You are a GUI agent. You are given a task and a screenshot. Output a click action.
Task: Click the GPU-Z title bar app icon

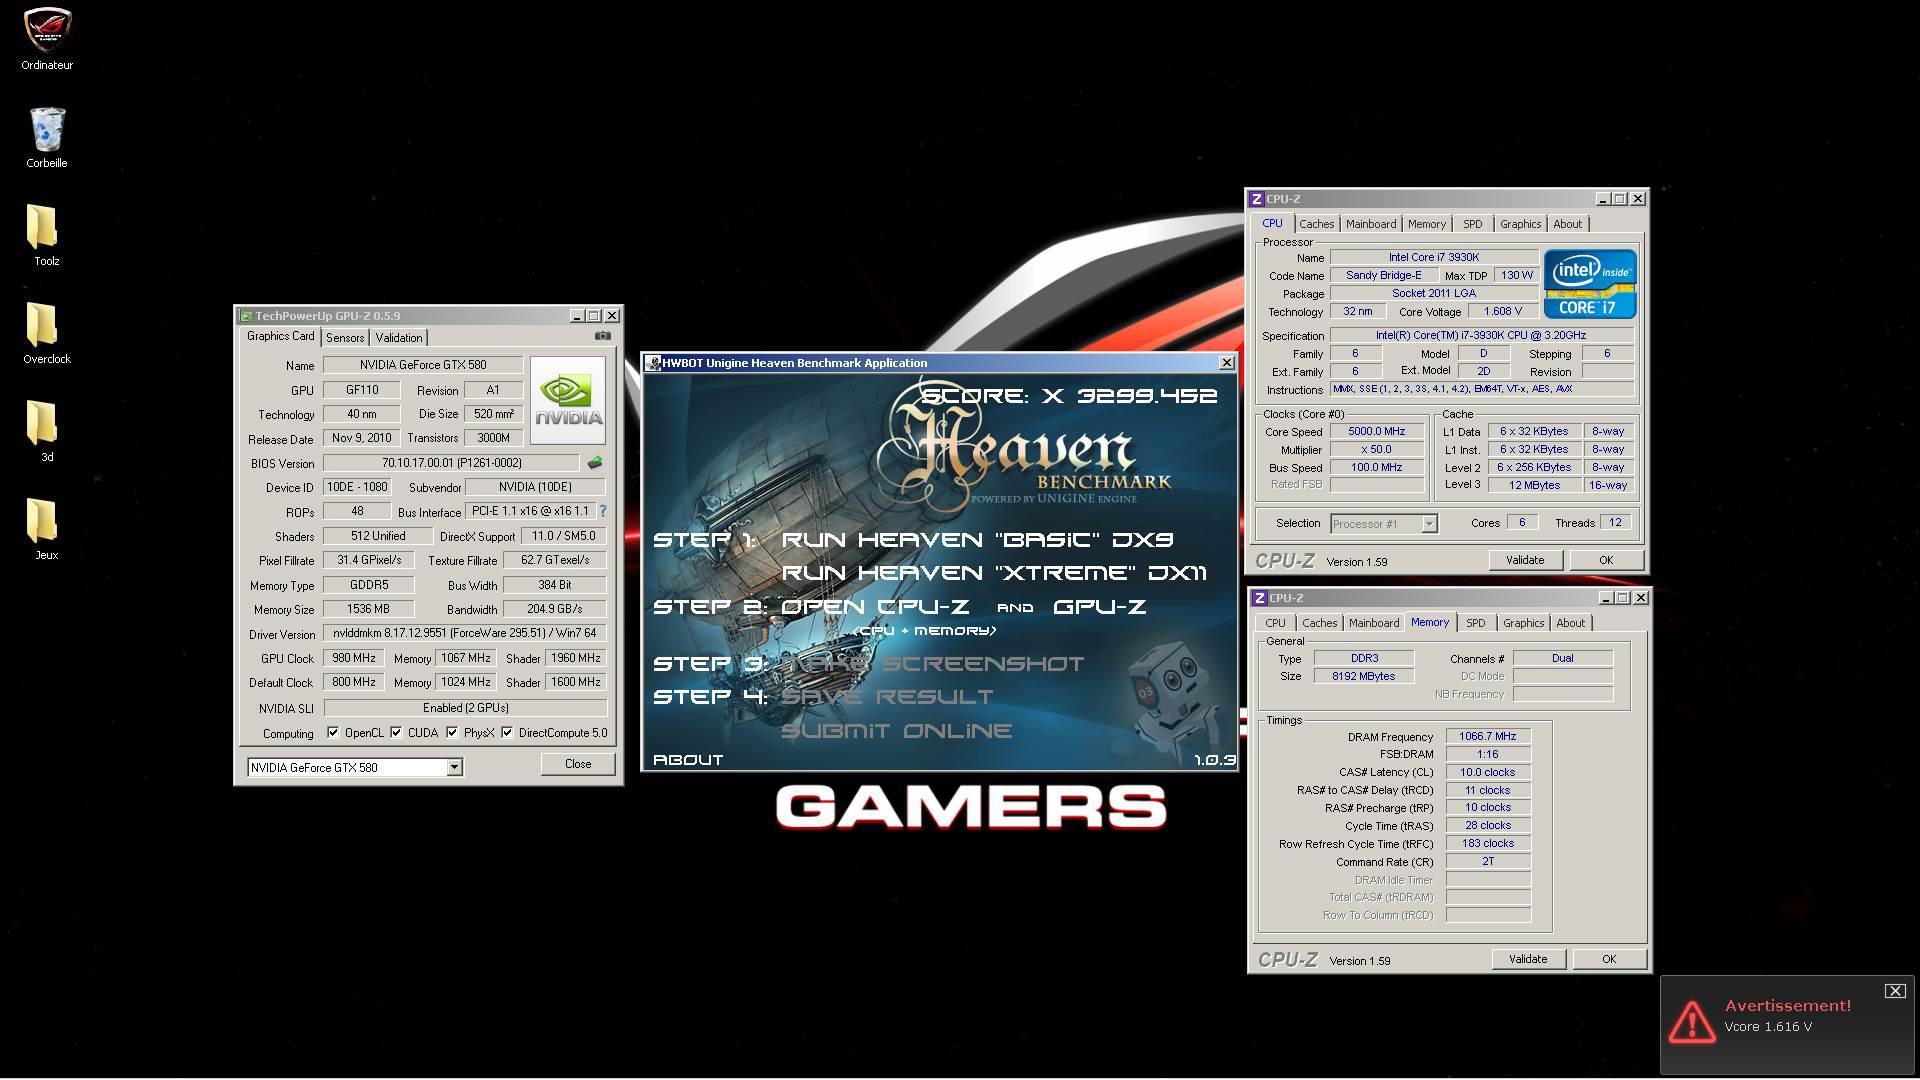245,316
